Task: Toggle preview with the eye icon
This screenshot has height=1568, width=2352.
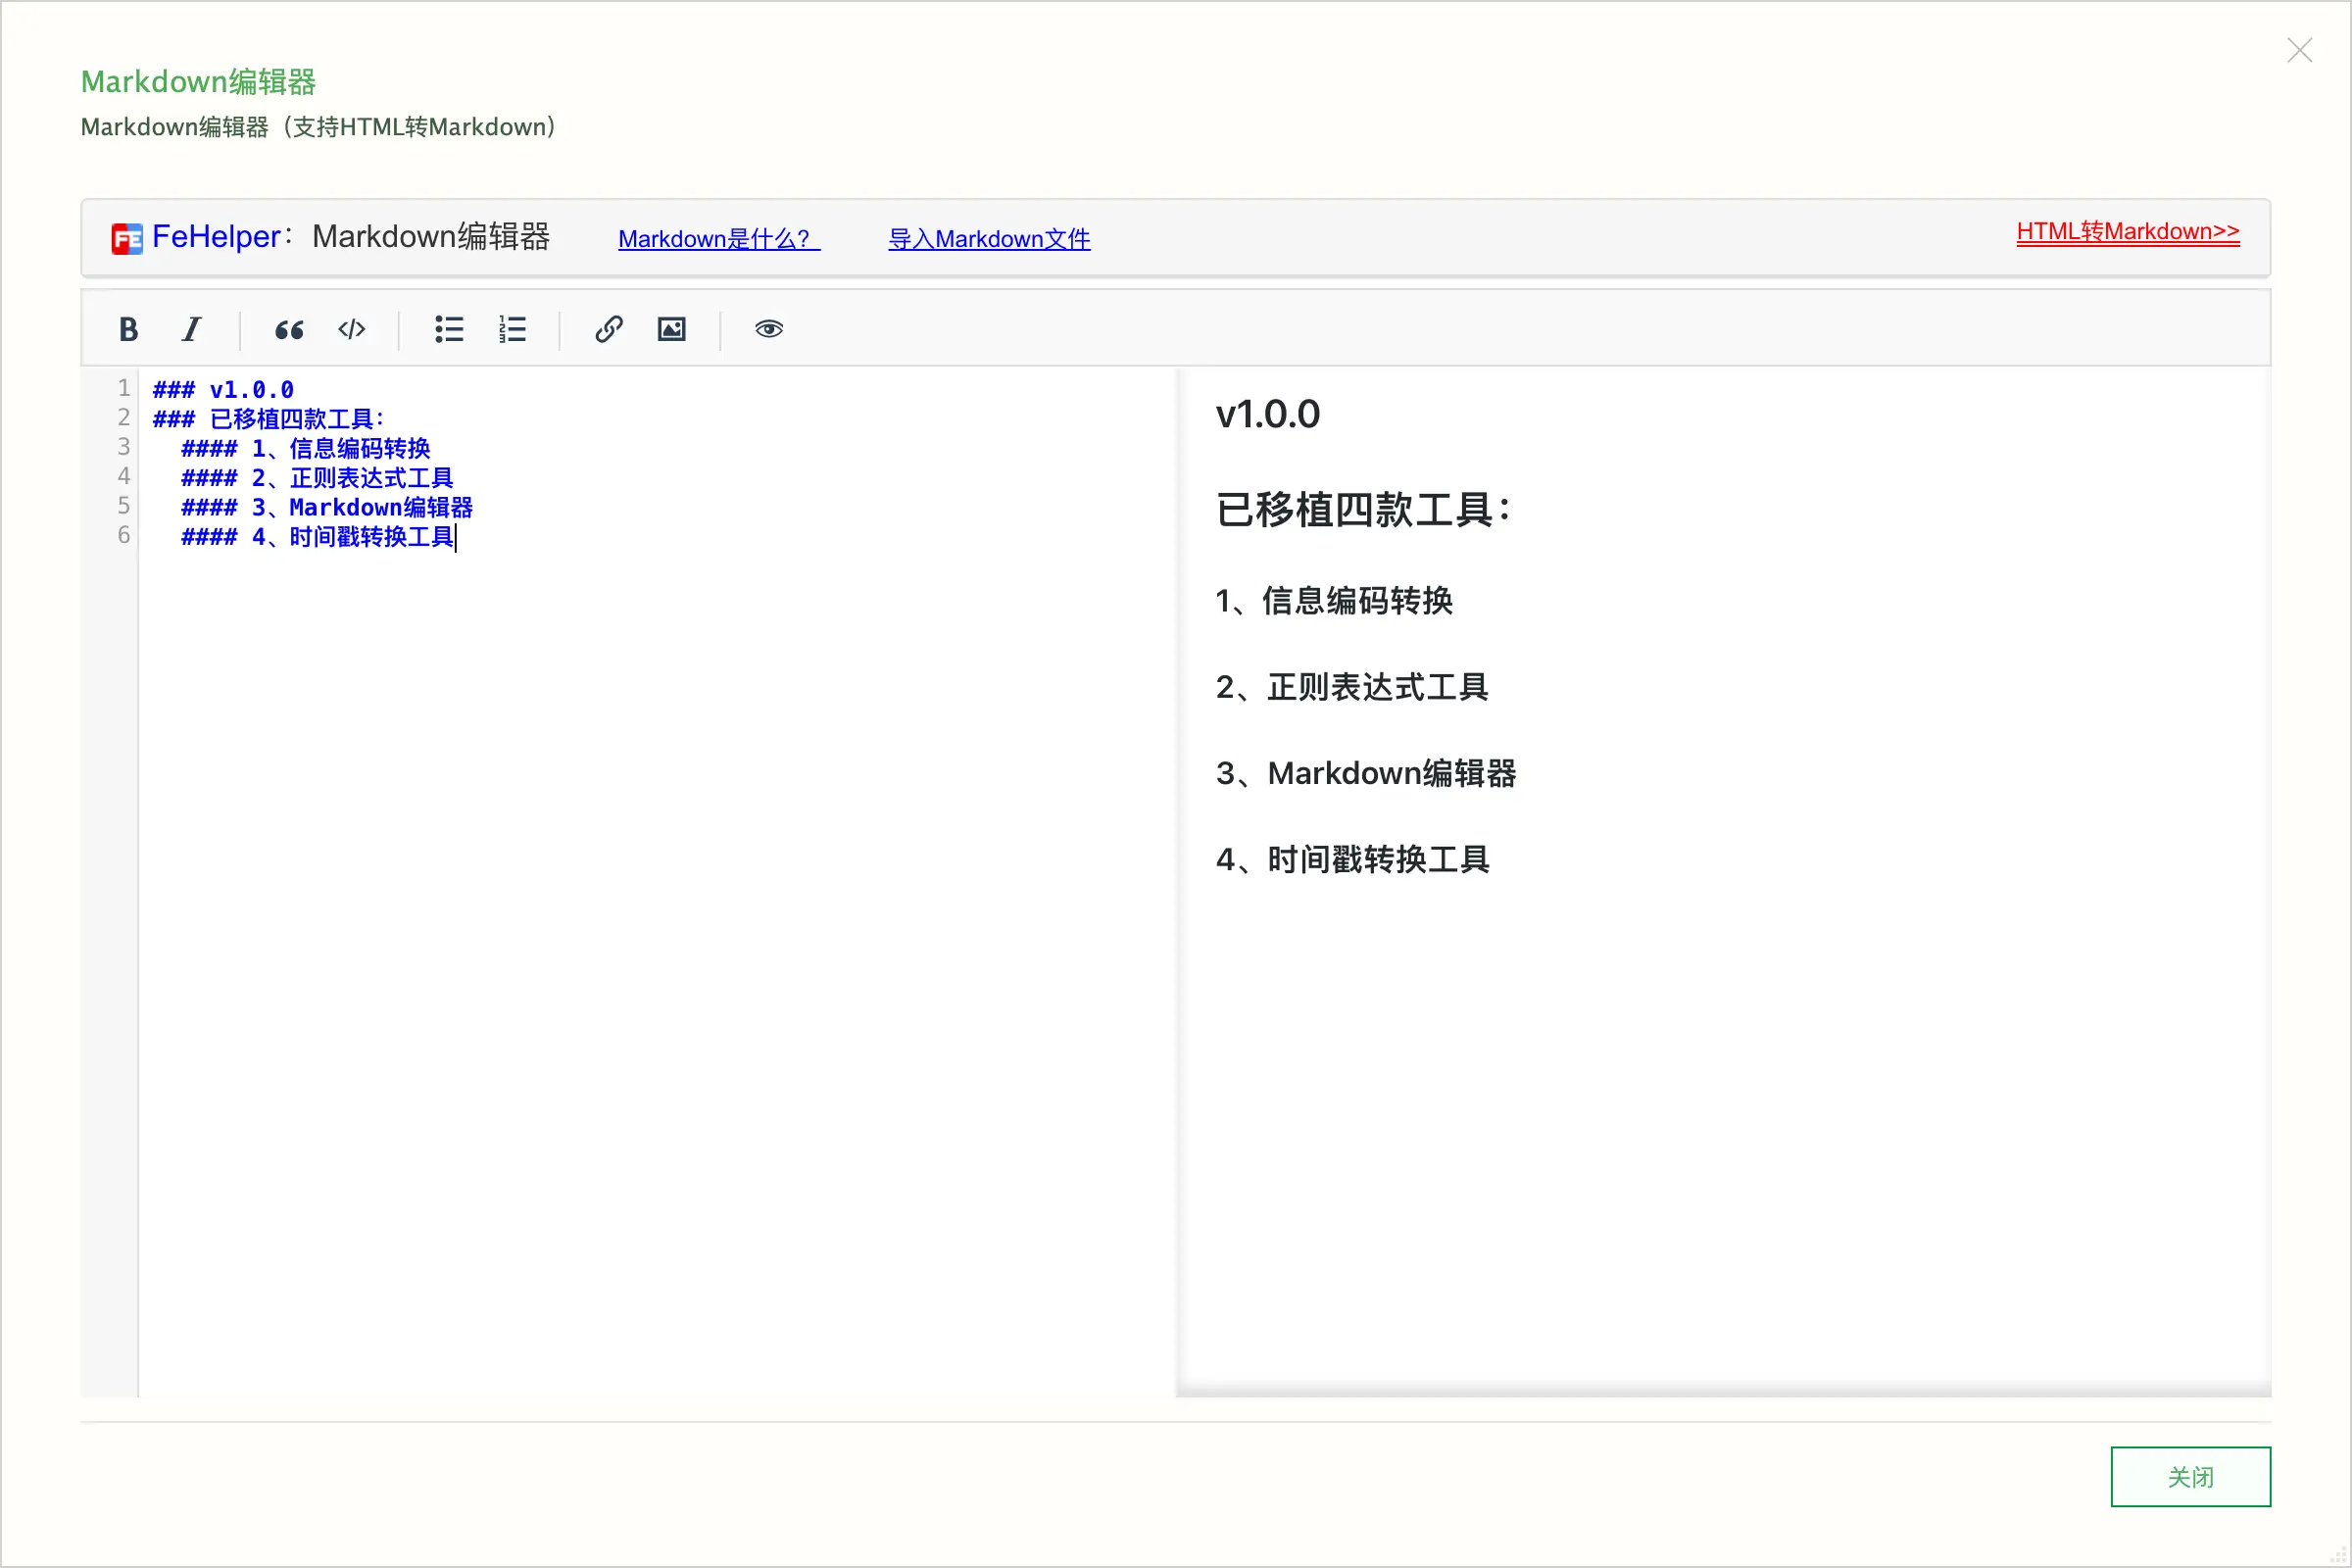Action: point(769,329)
